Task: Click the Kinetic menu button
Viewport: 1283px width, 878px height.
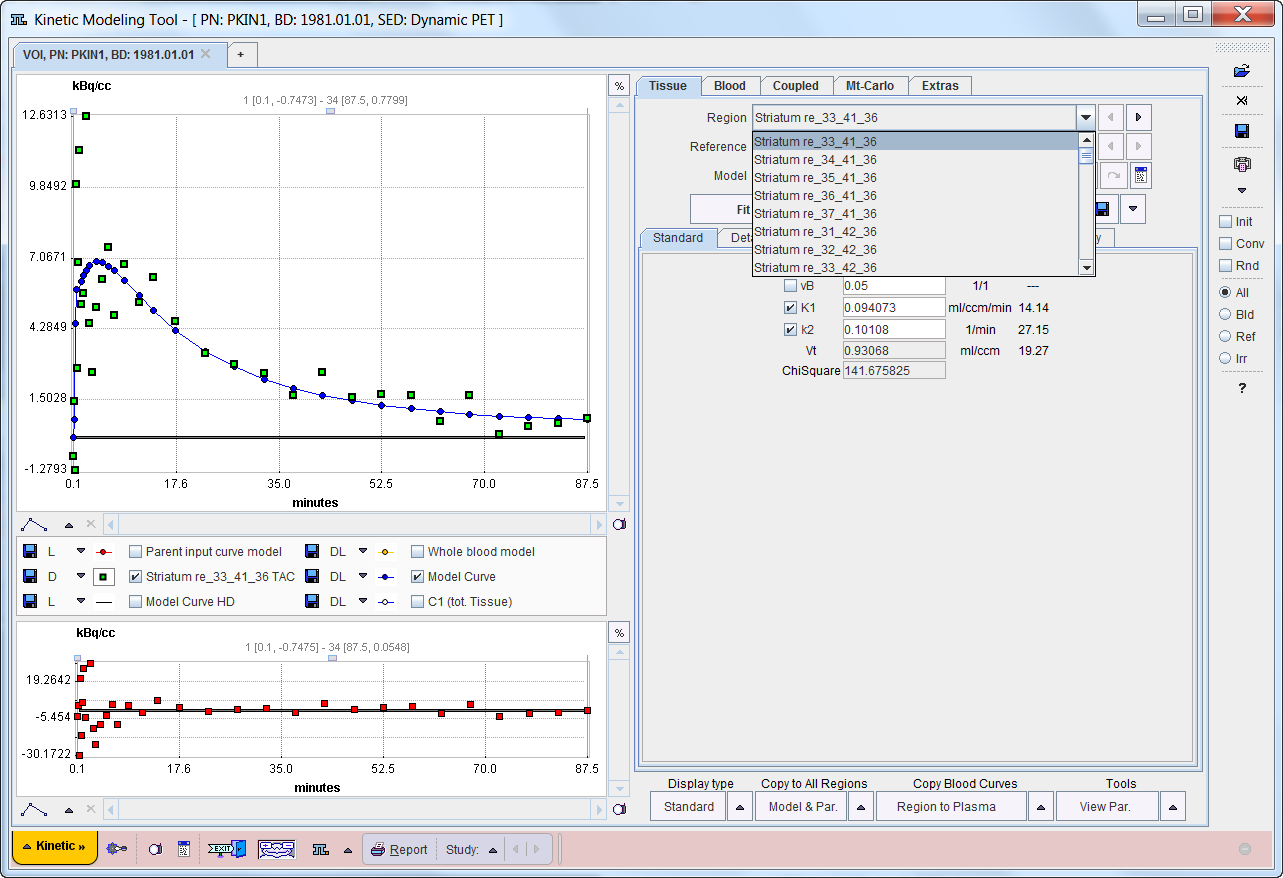Action: pos(55,847)
